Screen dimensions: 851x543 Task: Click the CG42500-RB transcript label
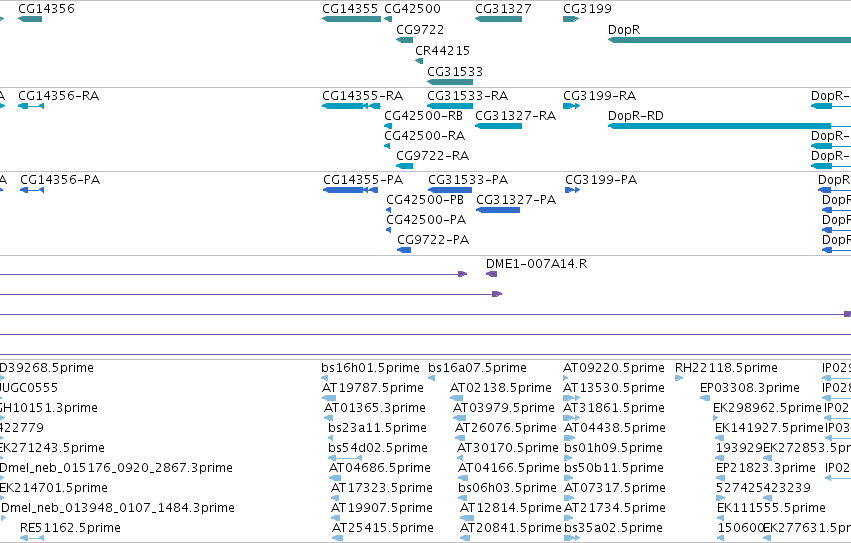(x=423, y=116)
